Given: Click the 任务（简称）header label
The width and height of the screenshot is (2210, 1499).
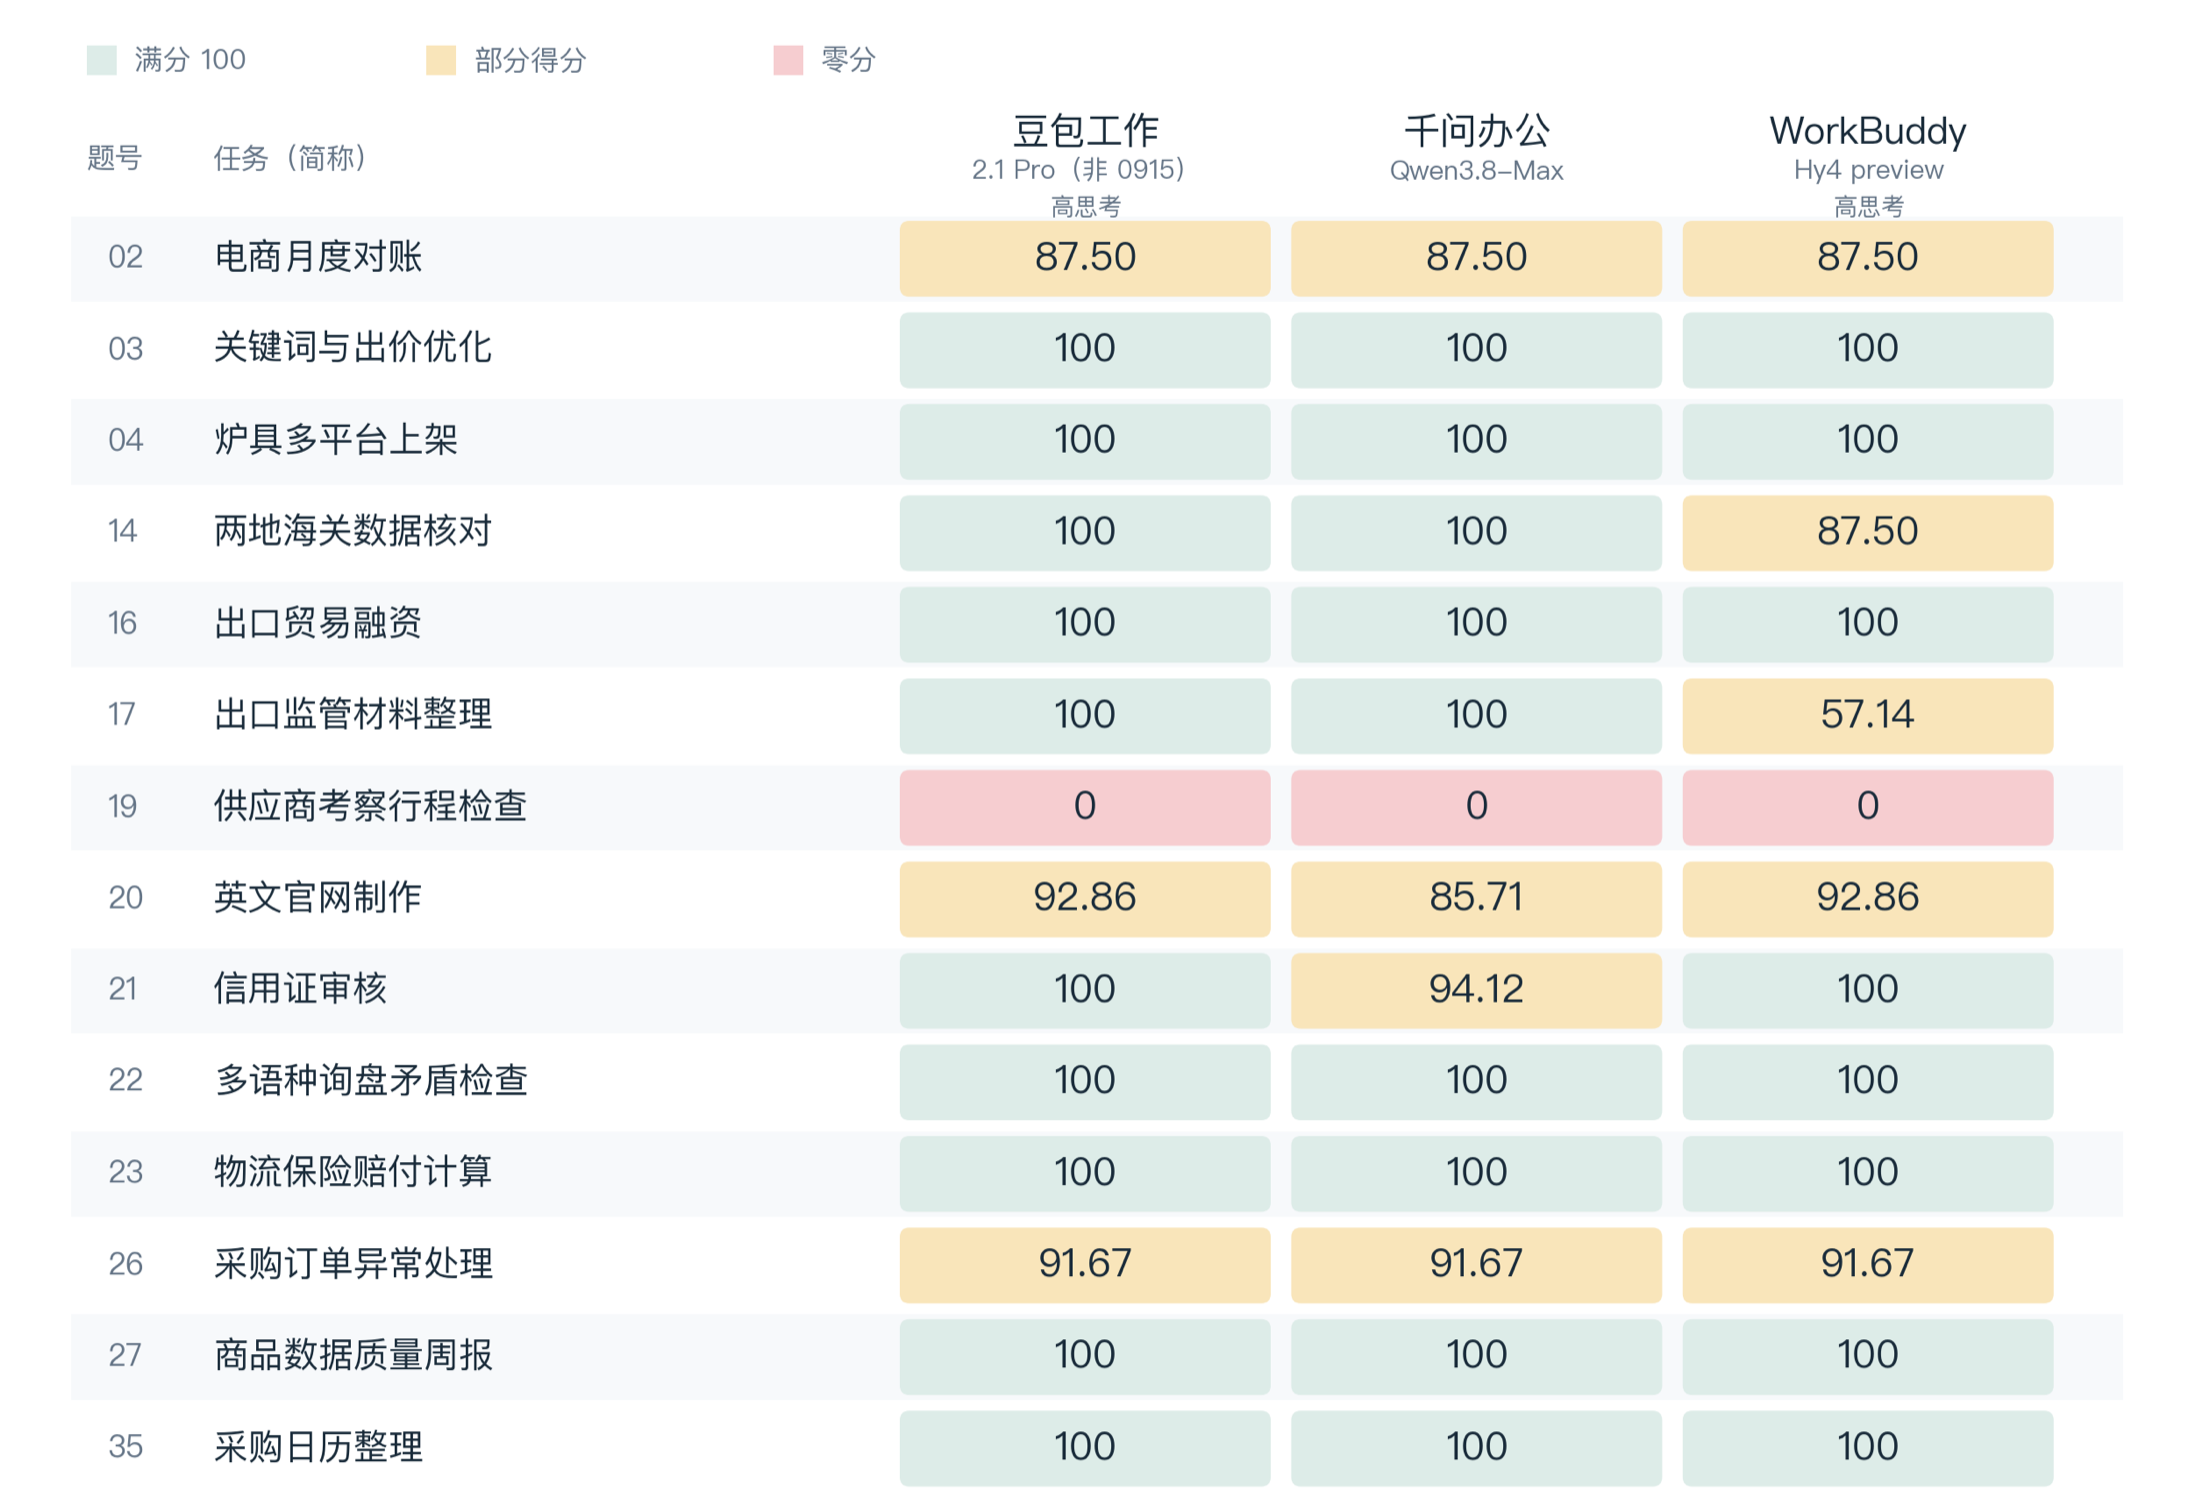Looking at the screenshot, I should 290,158.
